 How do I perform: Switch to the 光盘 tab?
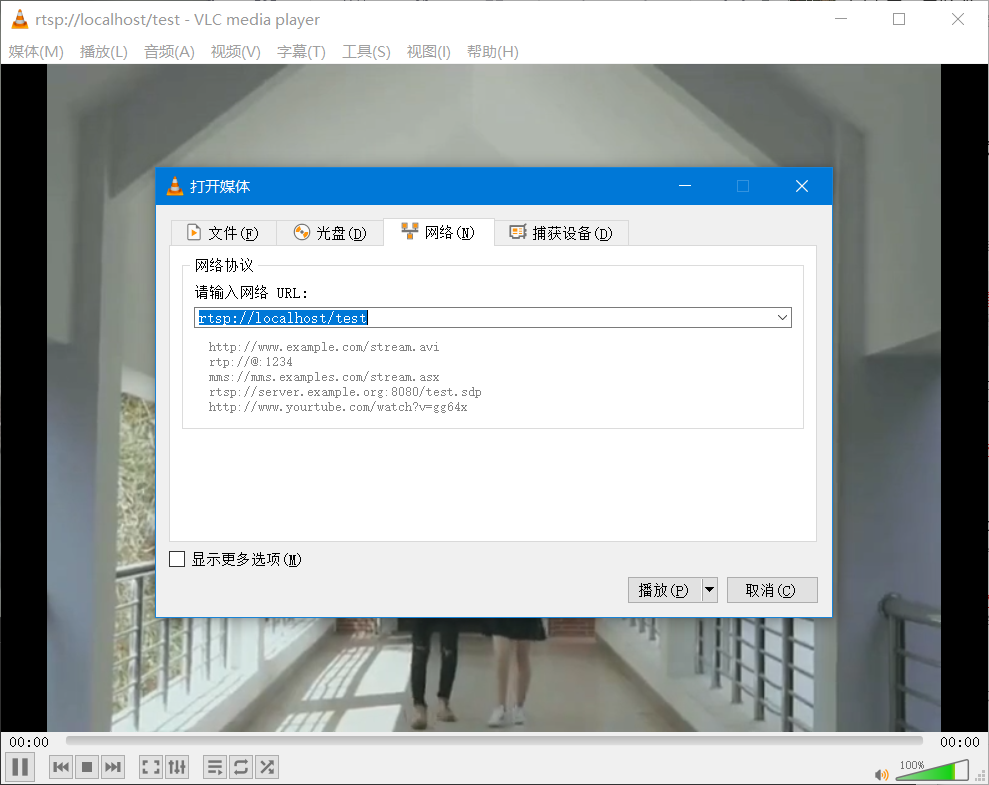click(x=330, y=232)
